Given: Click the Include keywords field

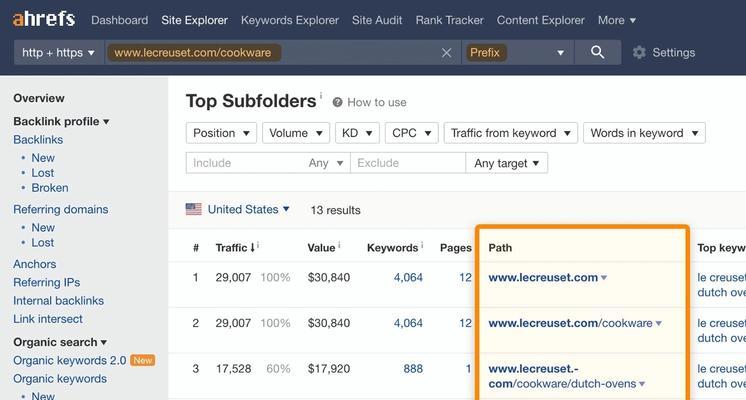Looking at the screenshot, I should click(245, 163).
